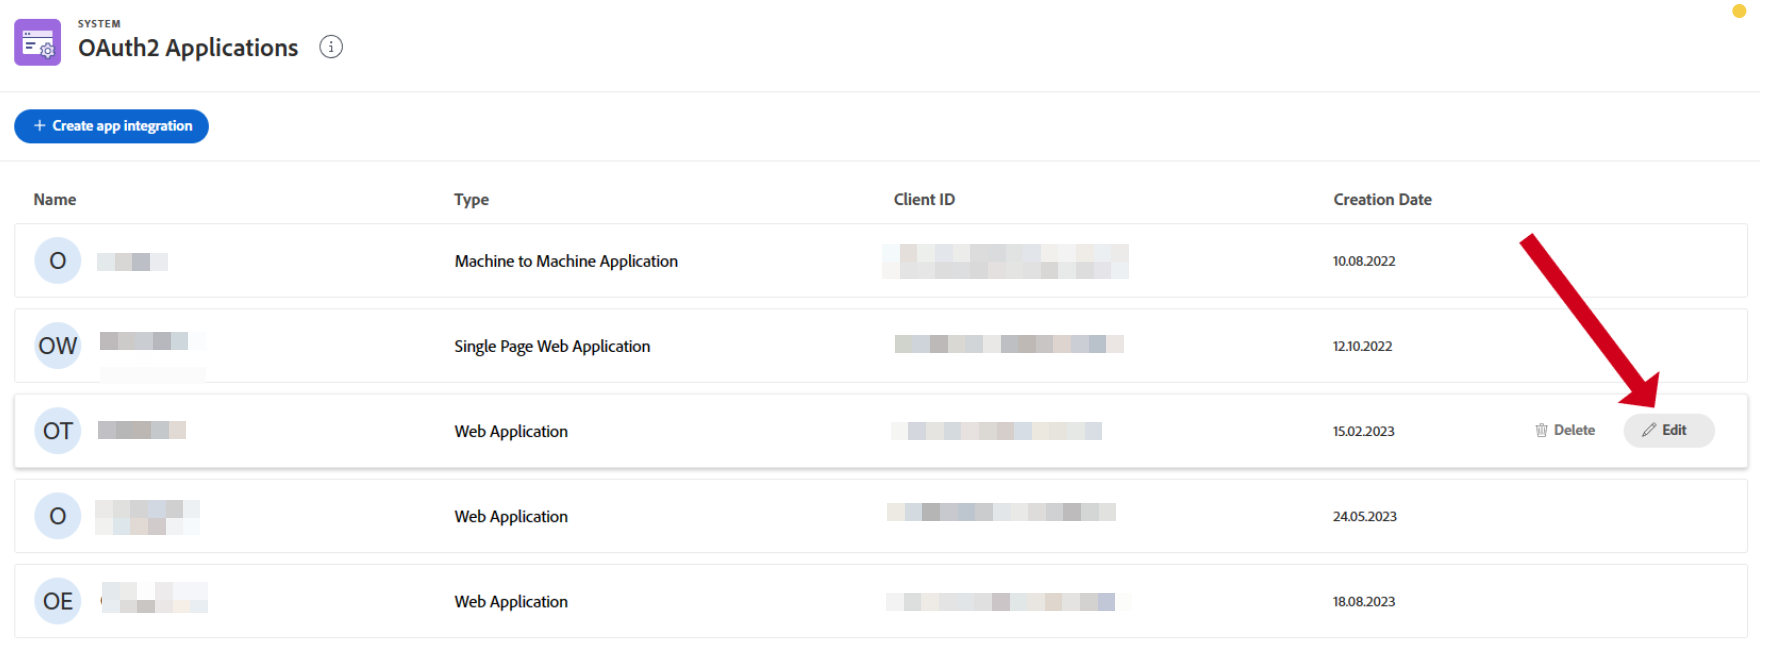
Task: Click the O avatar of Machine to Machine app
Action: point(58,261)
